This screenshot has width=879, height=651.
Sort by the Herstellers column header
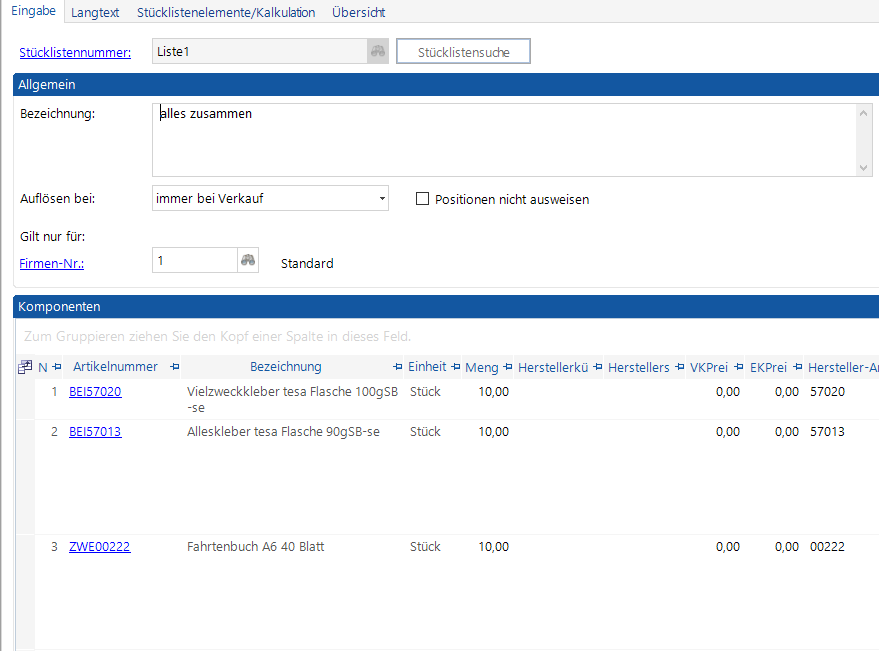click(x=639, y=368)
